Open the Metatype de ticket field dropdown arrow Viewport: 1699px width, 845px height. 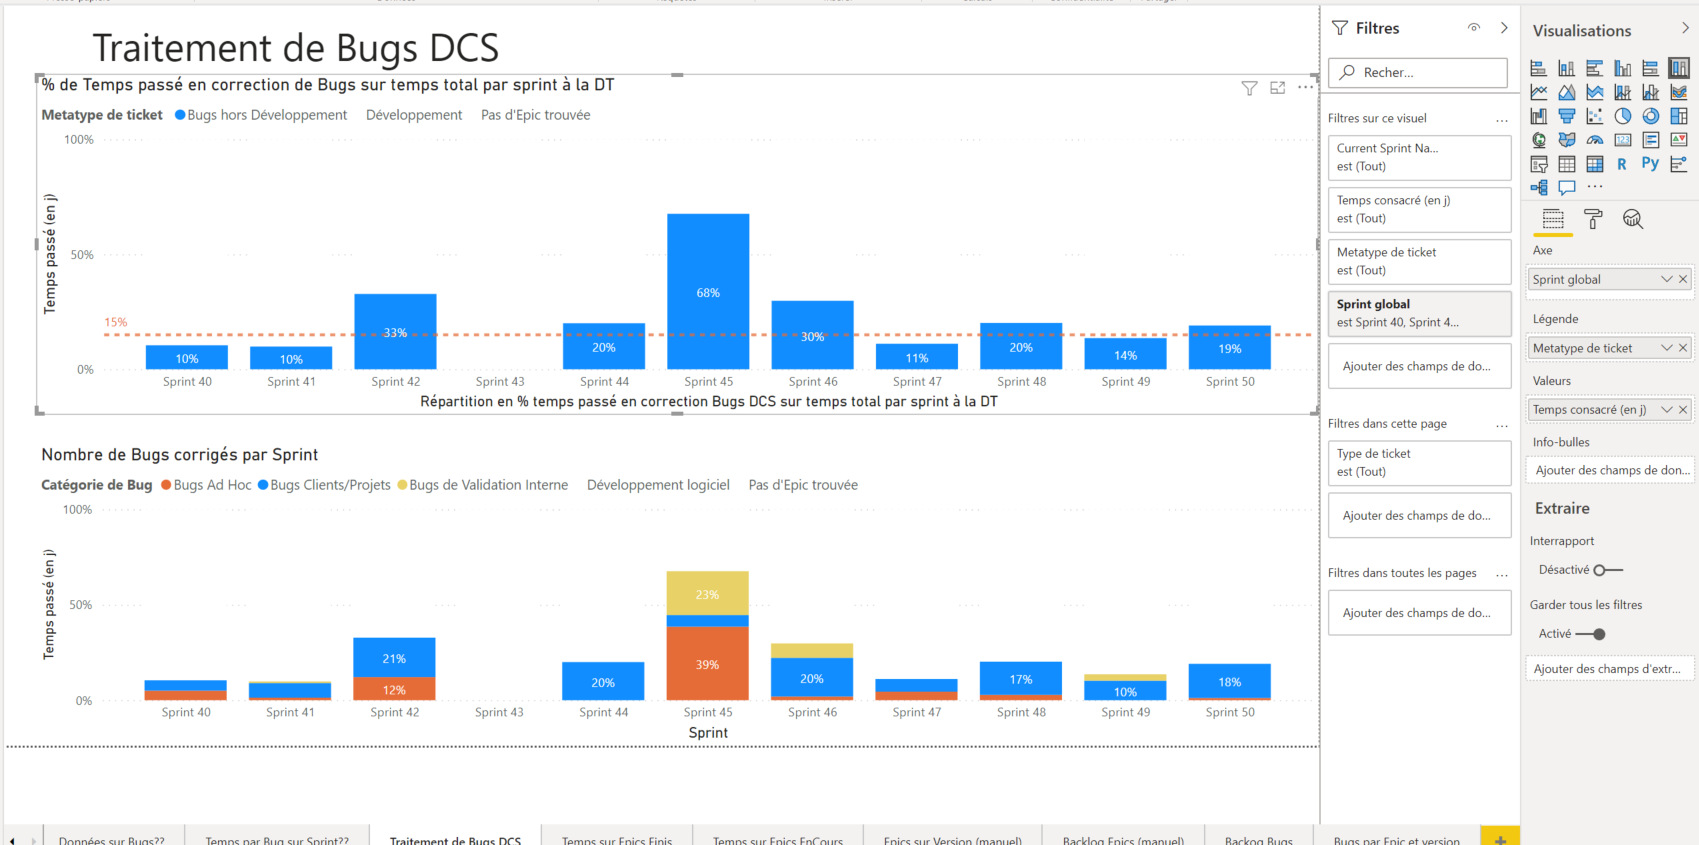coord(1666,348)
